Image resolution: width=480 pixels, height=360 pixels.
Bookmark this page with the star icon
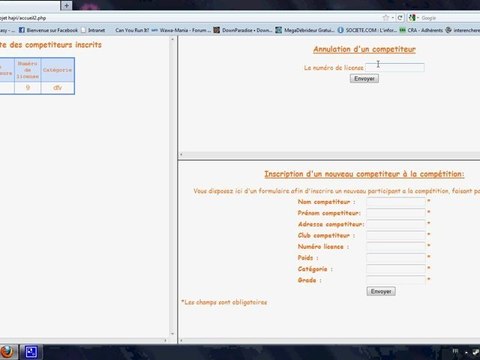coord(386,18)
